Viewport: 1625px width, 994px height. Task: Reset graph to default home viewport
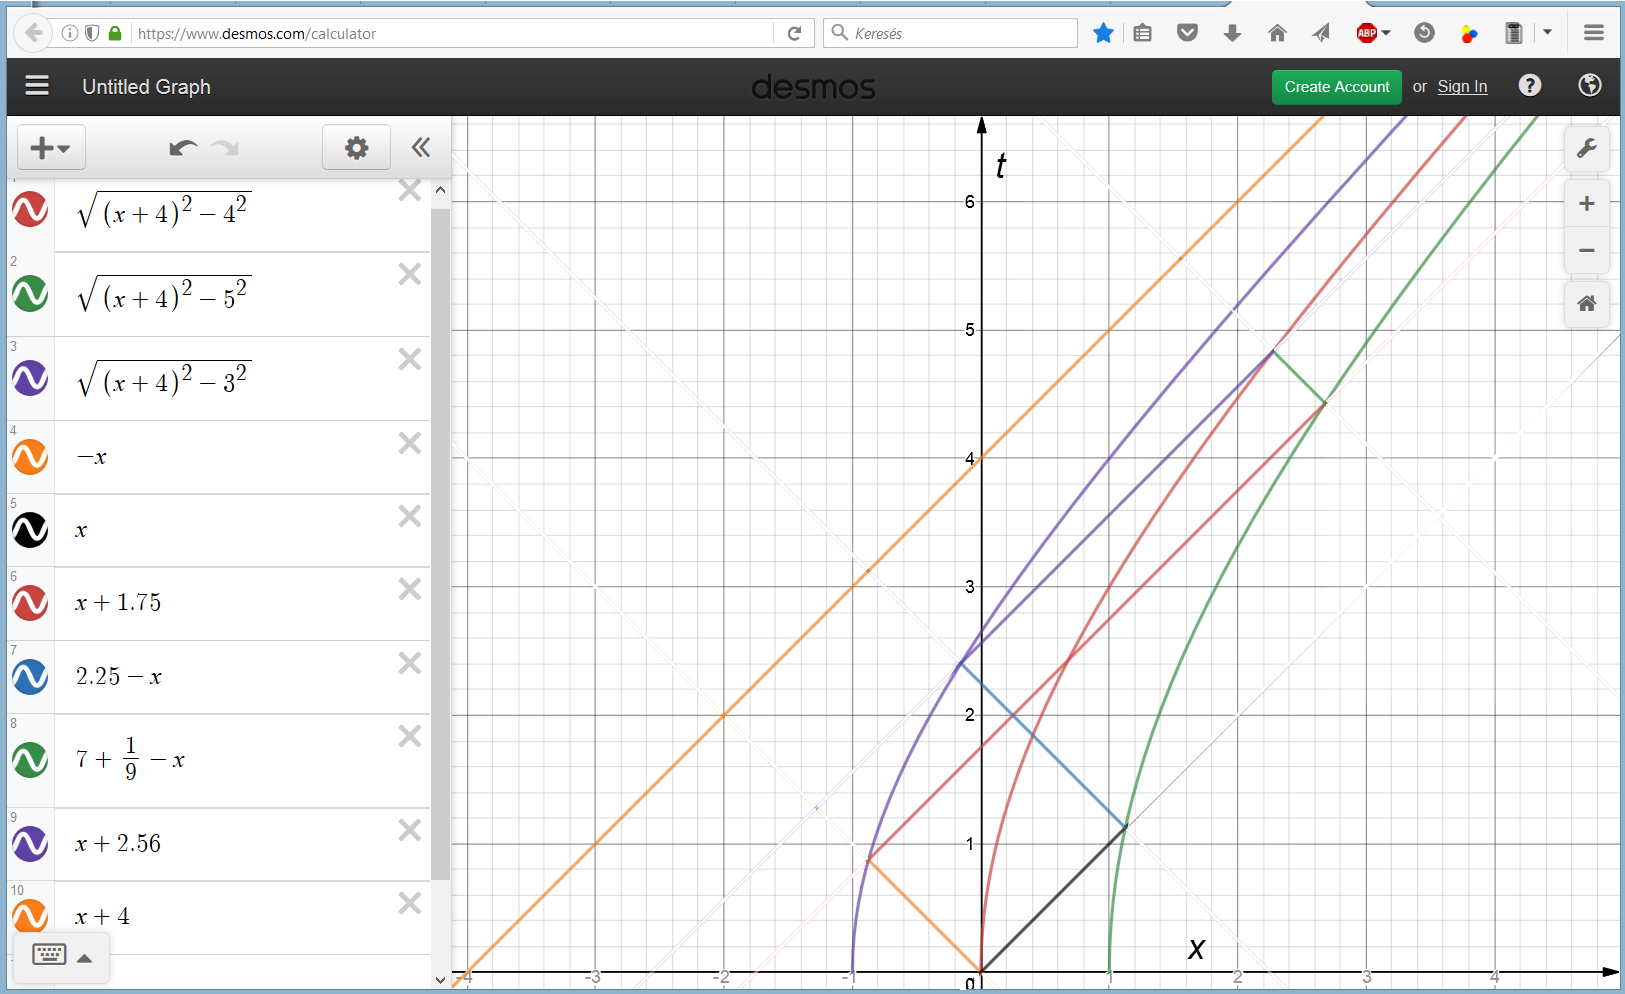1586,304
